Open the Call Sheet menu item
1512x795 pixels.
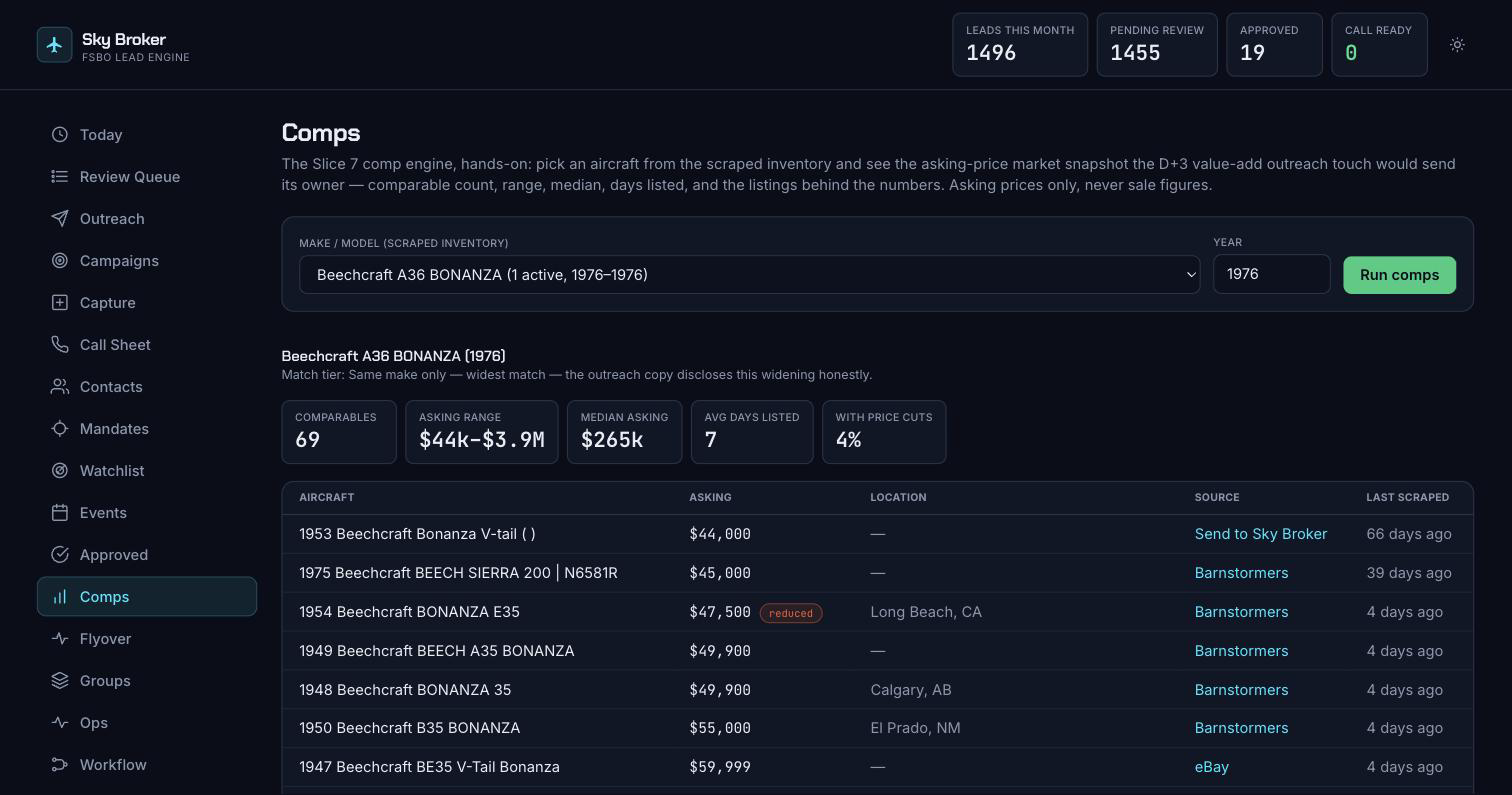(147, 345)
